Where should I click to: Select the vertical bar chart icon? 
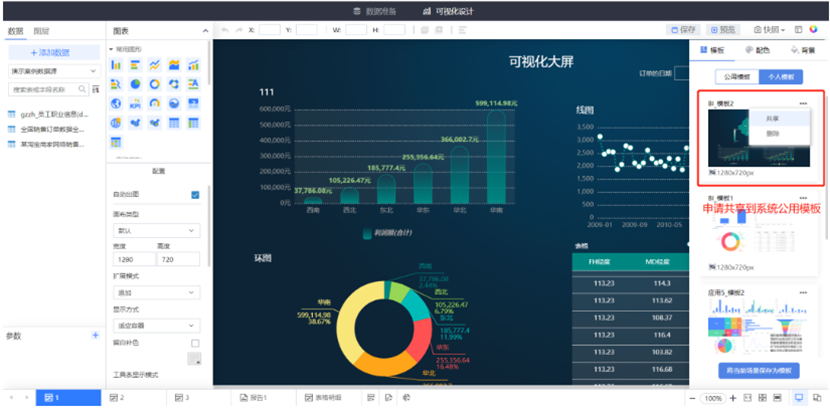click(x=116, y=65)
